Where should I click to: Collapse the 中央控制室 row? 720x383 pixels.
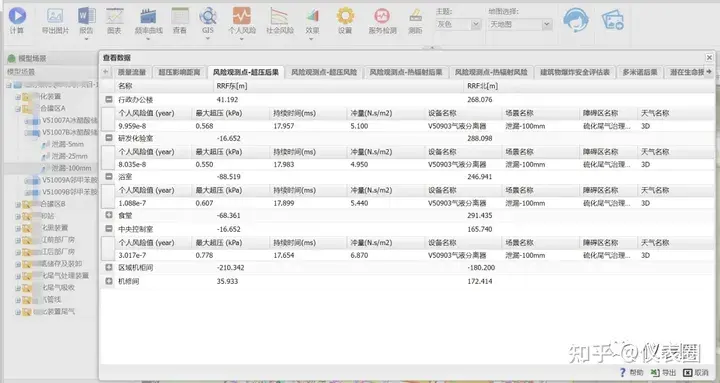tap(109, 229)
